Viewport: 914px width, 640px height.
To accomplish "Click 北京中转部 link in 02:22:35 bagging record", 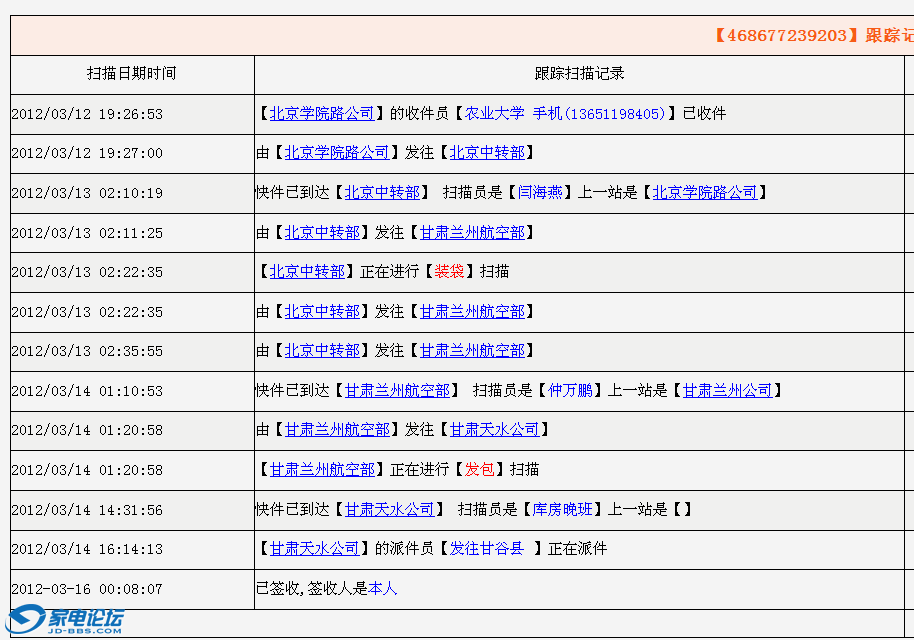I will (x=306, y=271).
